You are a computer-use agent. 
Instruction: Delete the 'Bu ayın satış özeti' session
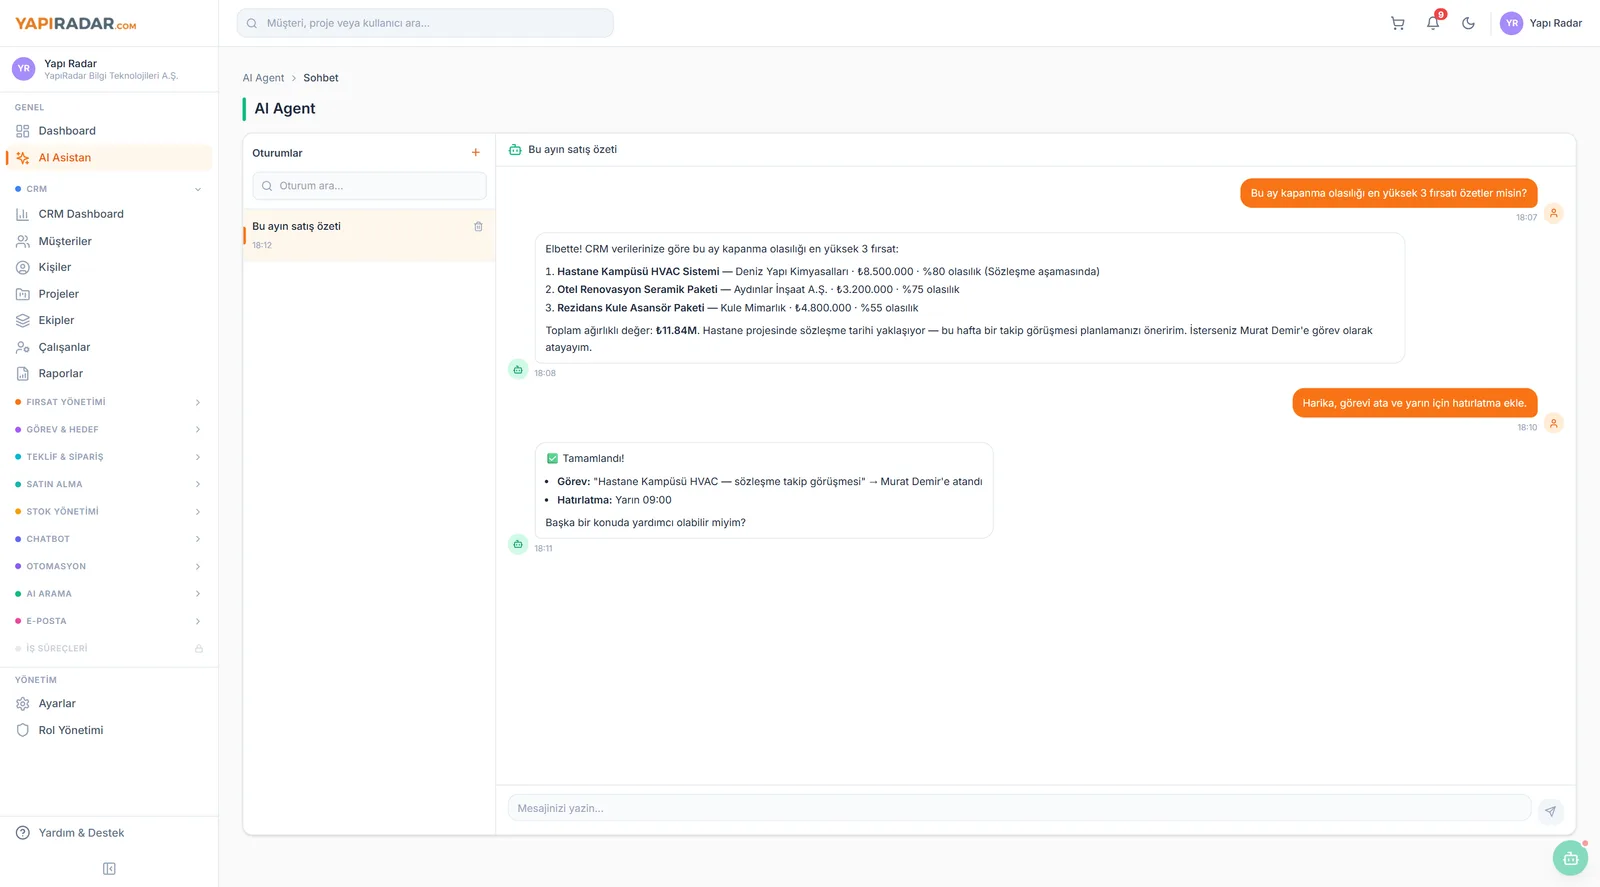[478, 227]
